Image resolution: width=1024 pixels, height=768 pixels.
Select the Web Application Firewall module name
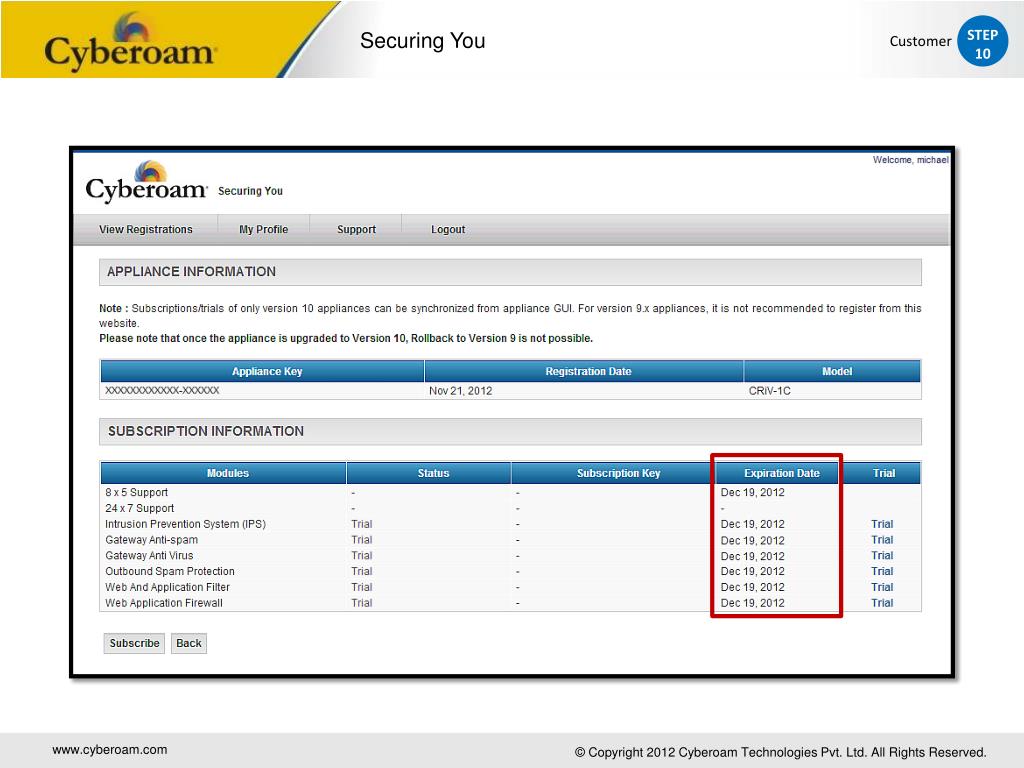(164, 603)
